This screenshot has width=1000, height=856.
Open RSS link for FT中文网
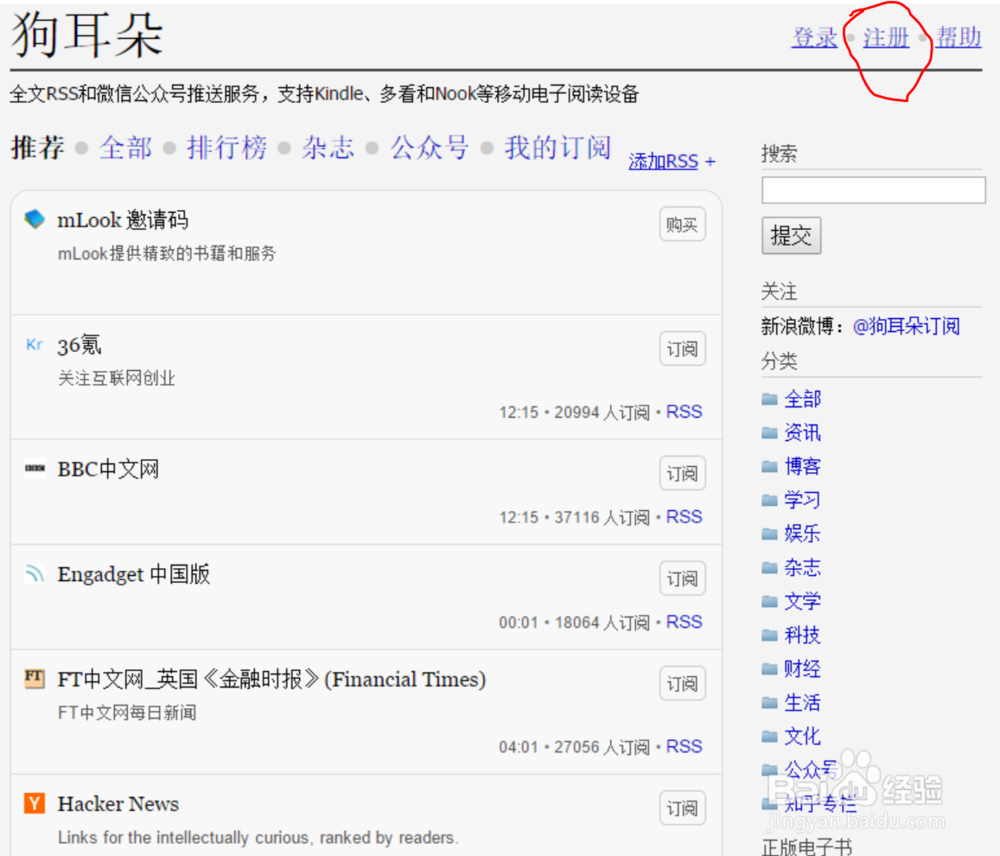pos(684,746)
